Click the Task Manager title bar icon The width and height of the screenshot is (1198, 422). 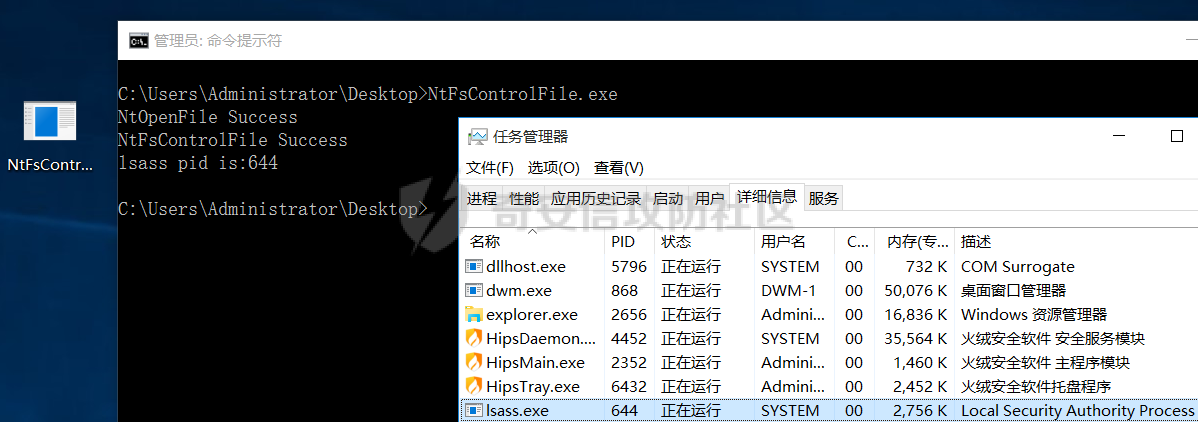(x=478, y=136)
